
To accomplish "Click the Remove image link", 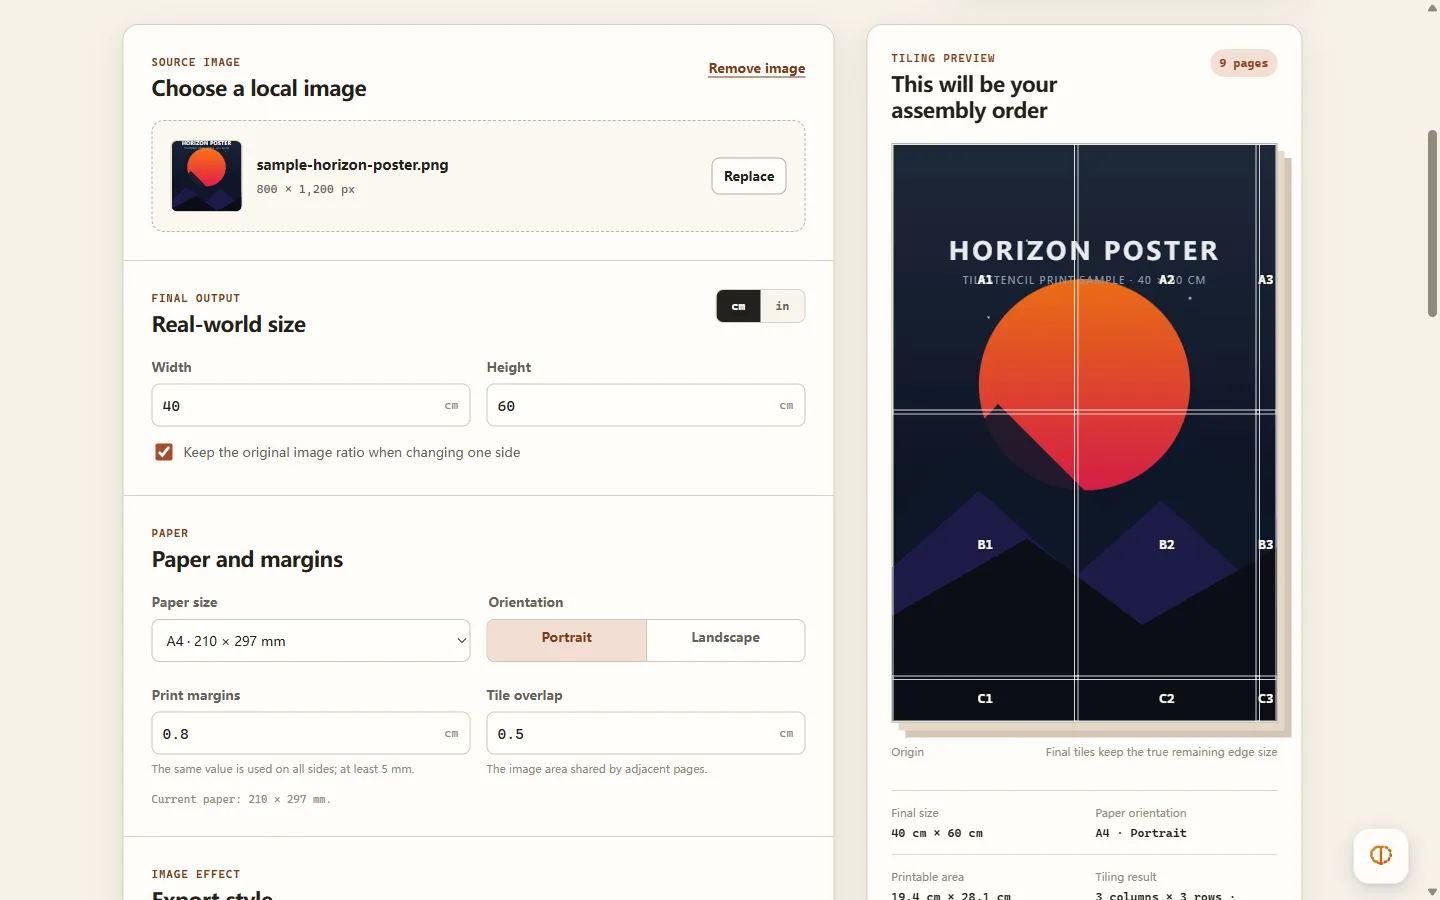I will [x=757, y=68].
